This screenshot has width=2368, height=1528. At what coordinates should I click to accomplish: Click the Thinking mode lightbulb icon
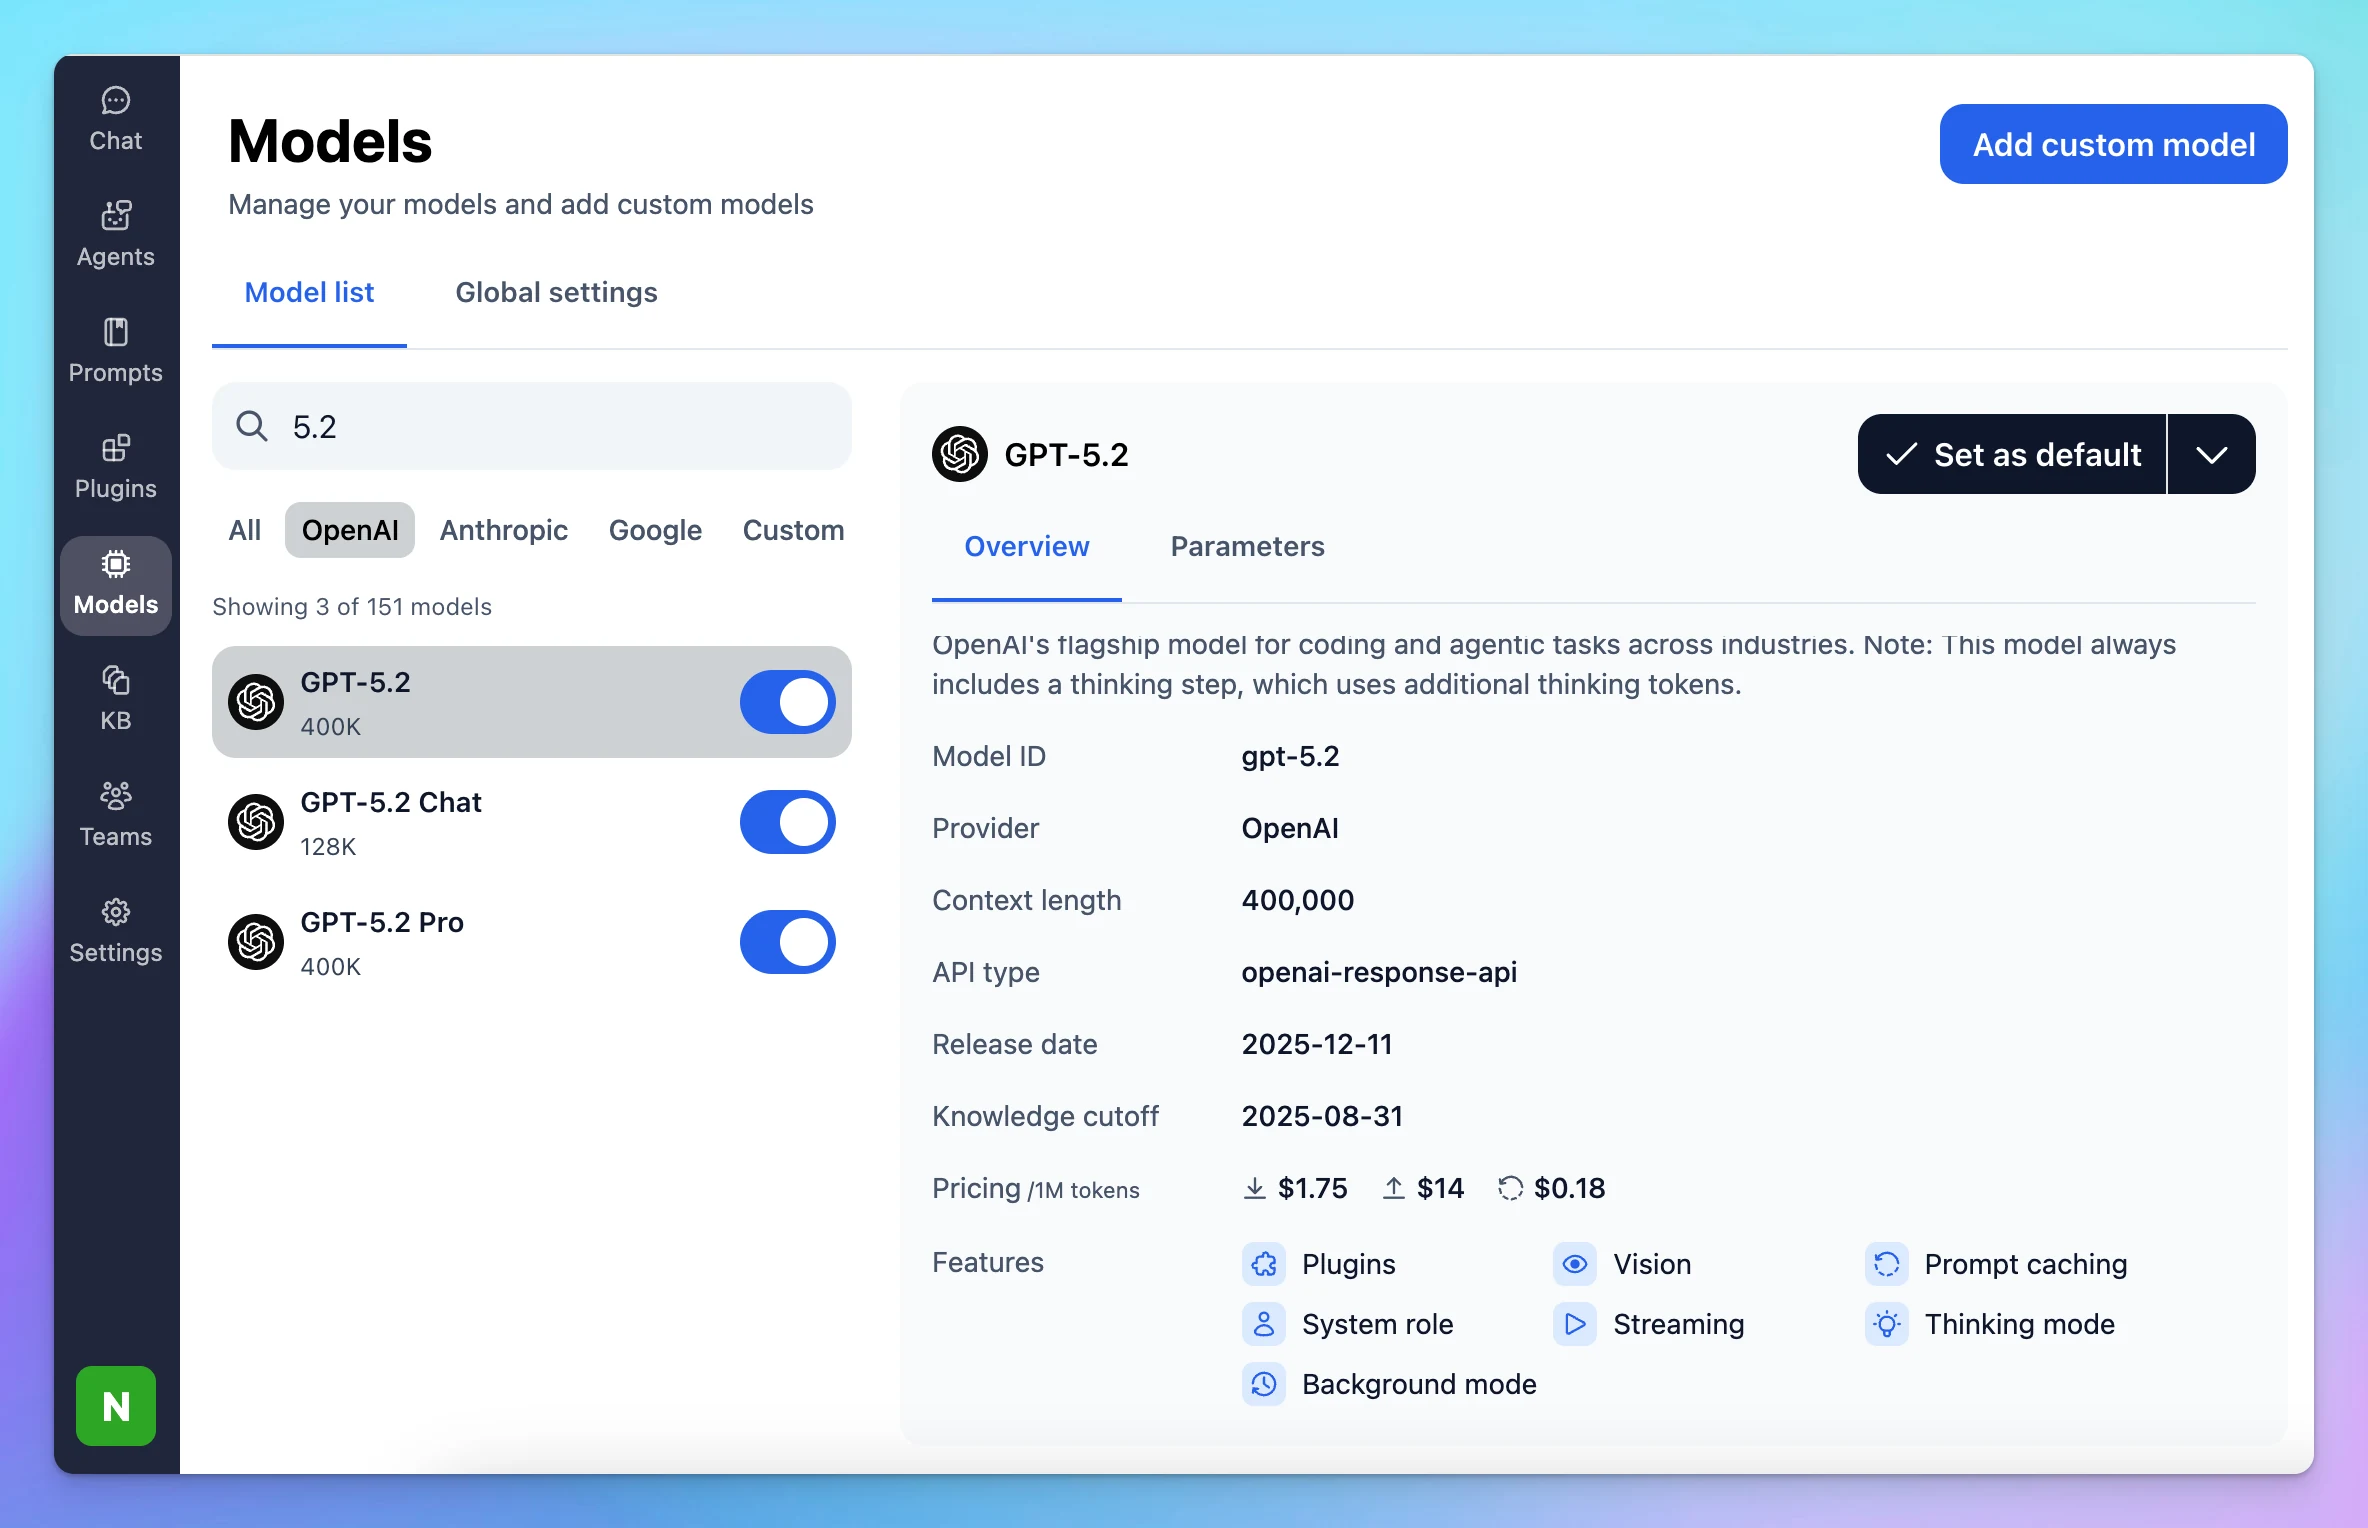[1887, 1324]
